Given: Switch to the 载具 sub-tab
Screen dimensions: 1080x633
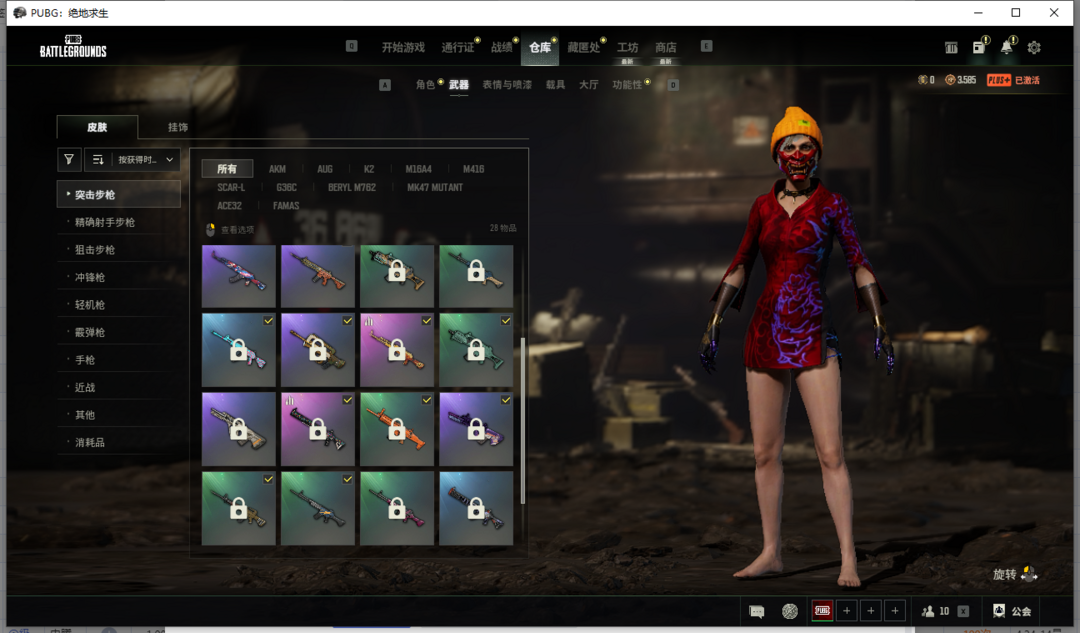Looking at the screenshot, I should pyautogui.click(x=555, y=84).
